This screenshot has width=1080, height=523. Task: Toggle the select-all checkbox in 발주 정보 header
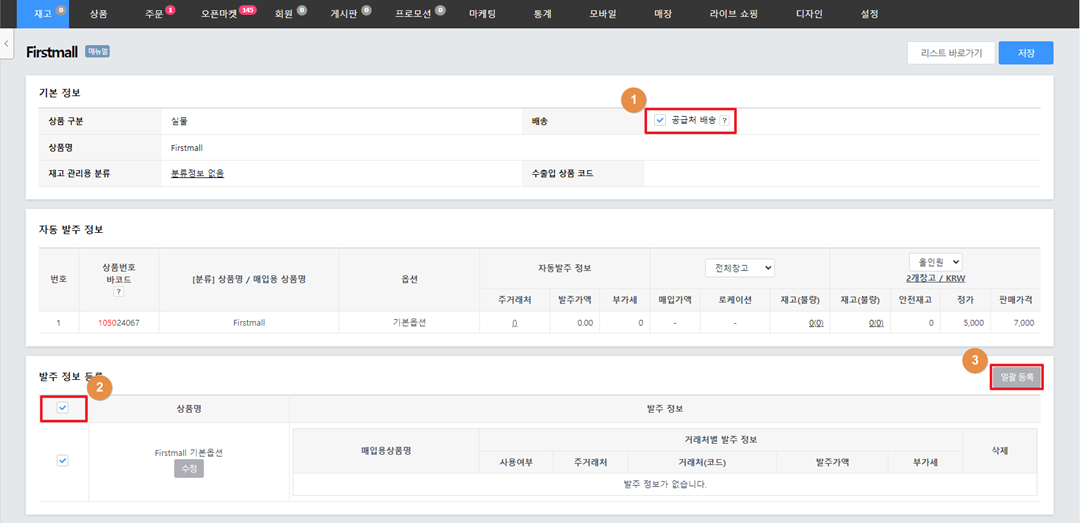coord(63,408)
